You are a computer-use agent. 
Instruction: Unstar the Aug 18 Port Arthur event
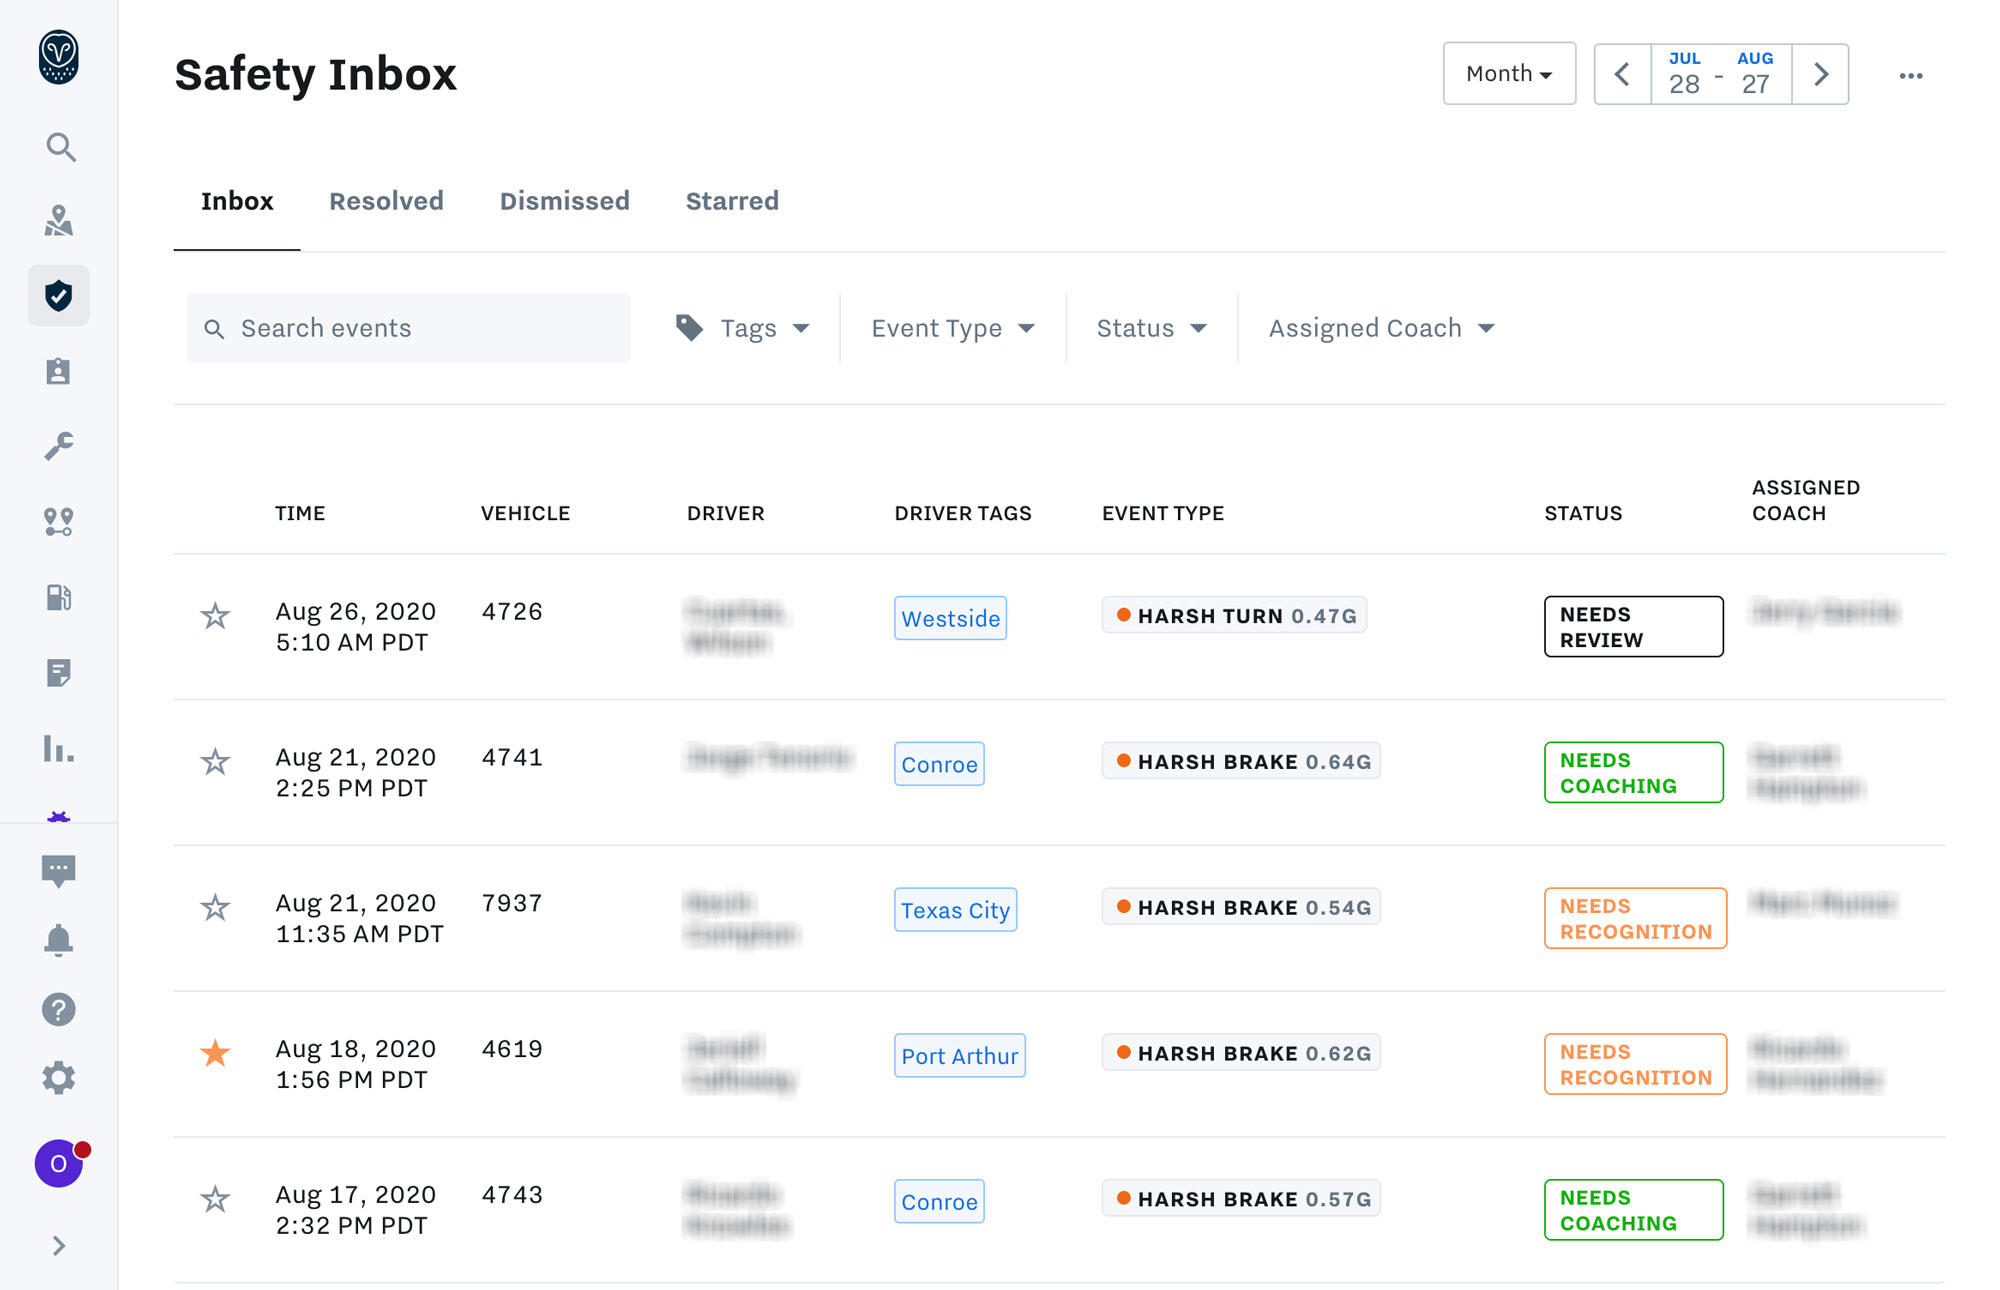click(215, 1053)
